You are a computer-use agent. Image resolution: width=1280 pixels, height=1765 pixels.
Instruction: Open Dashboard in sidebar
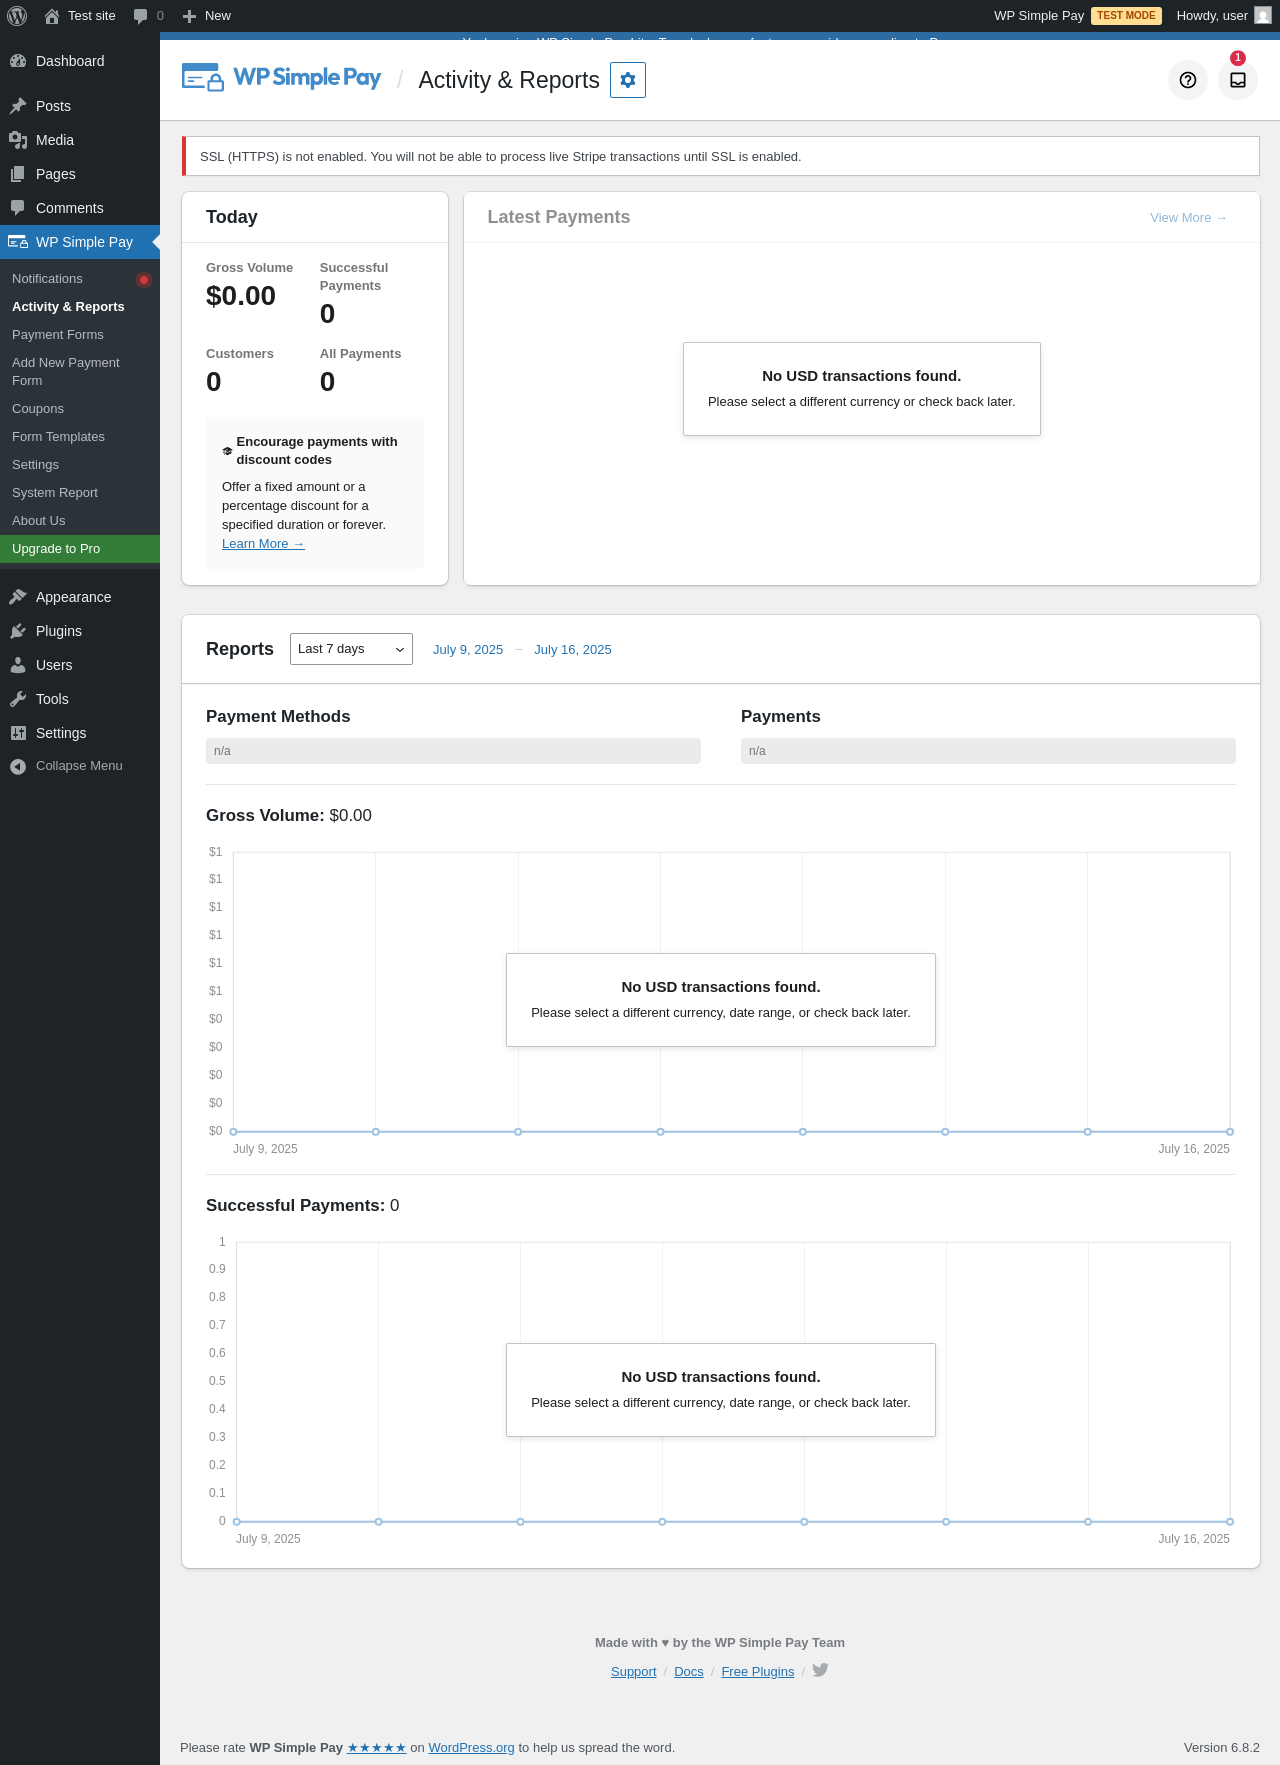click(80, 61)
